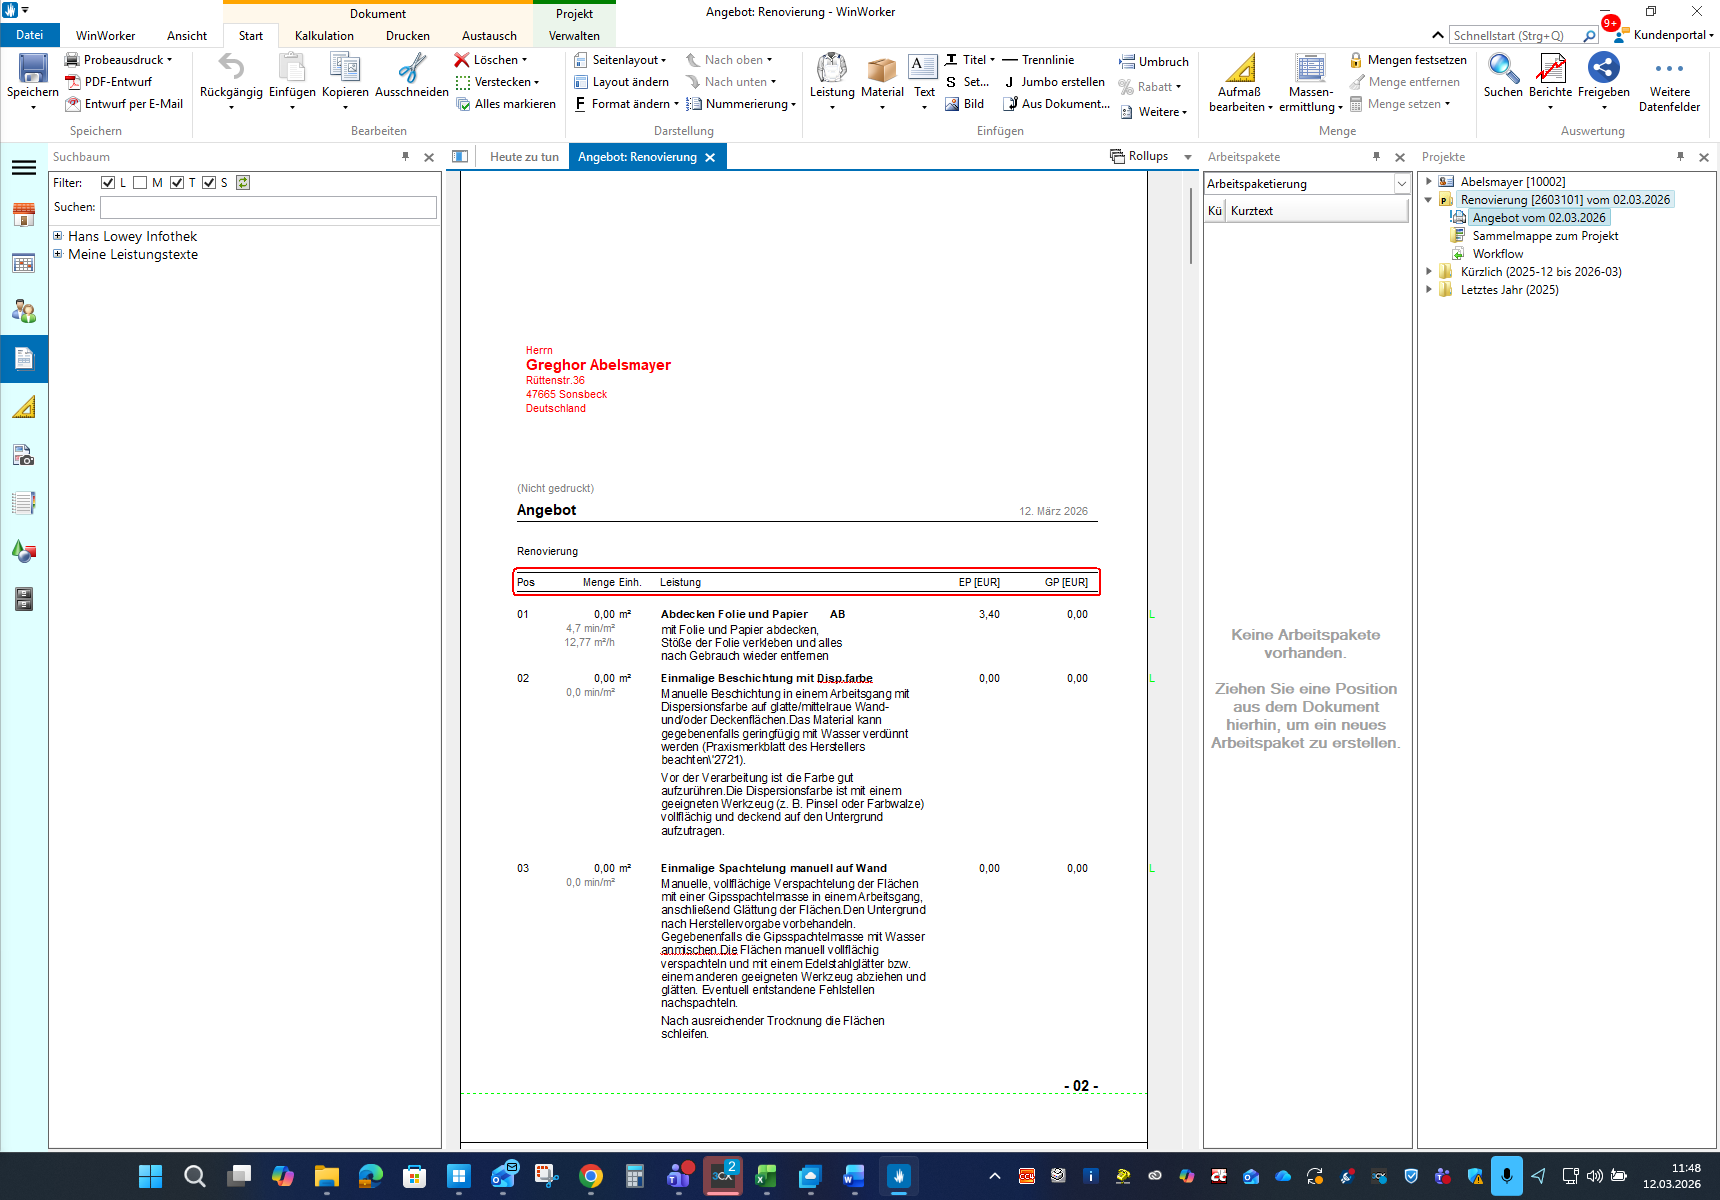Click Alles markieren
1720x1200 pixels.
pos(514,104)
